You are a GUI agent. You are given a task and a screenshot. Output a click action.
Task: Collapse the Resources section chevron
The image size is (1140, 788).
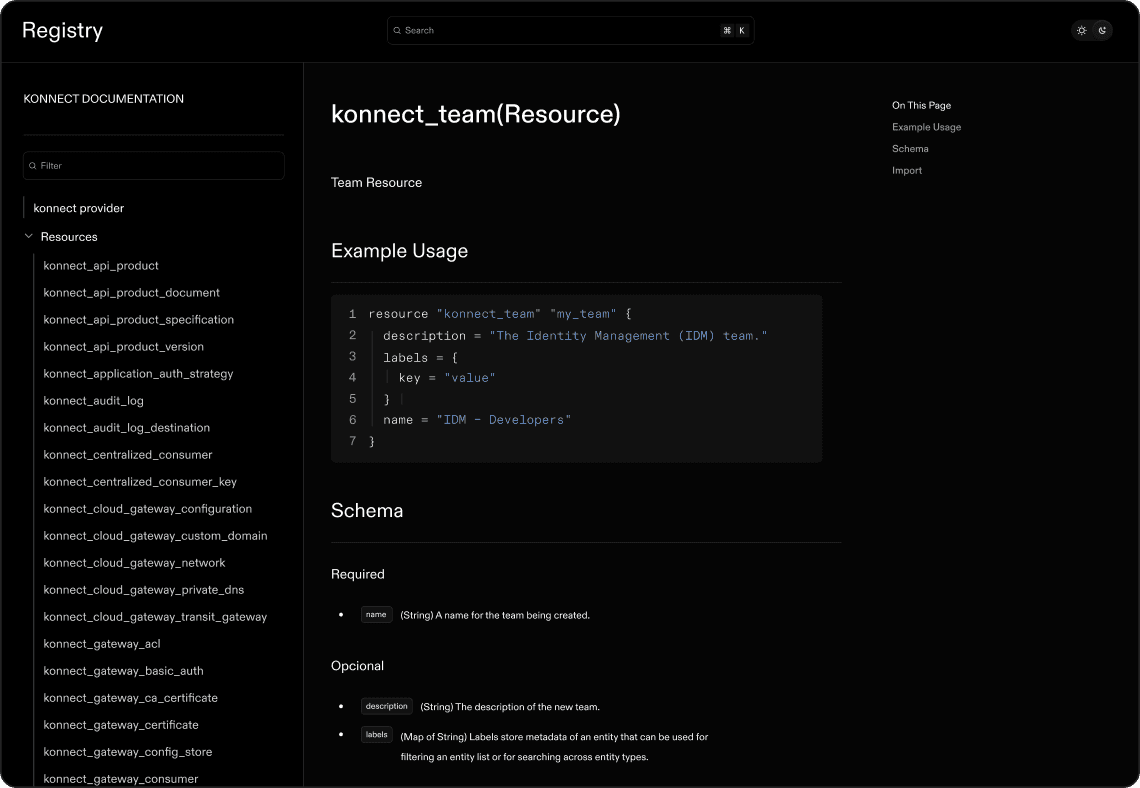28,237
